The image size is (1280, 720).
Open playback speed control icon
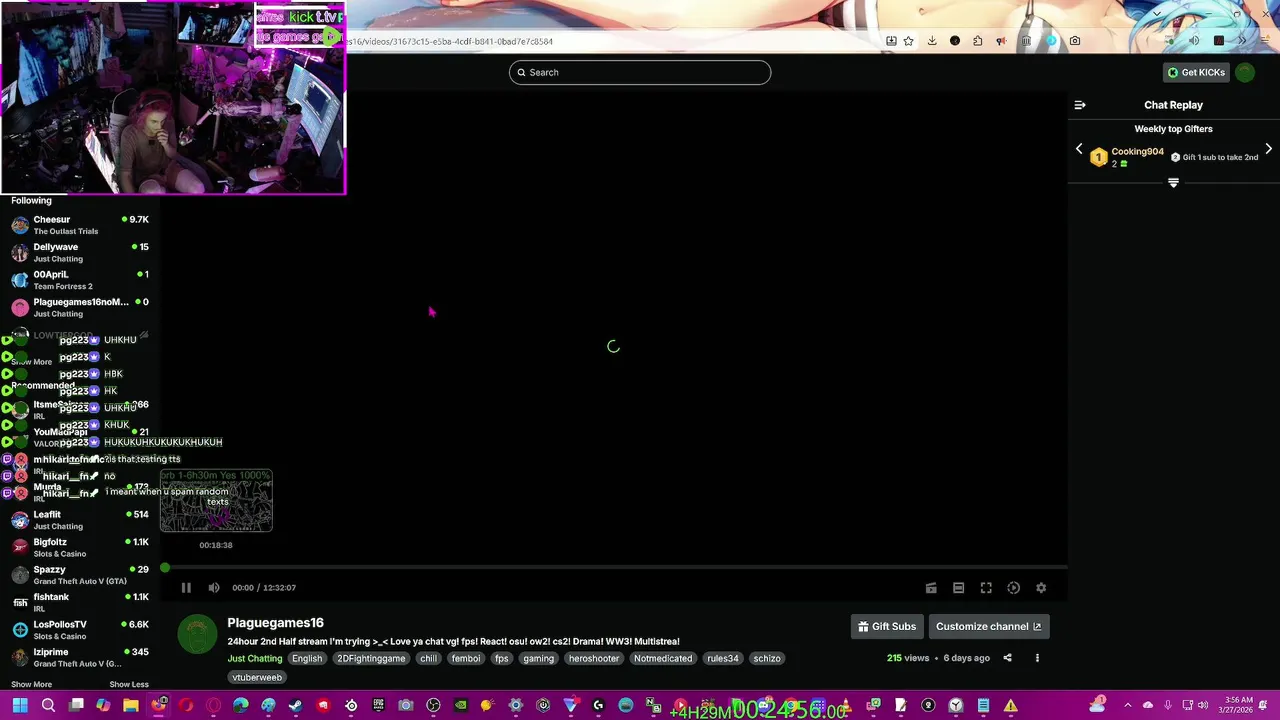[1013, 588]
